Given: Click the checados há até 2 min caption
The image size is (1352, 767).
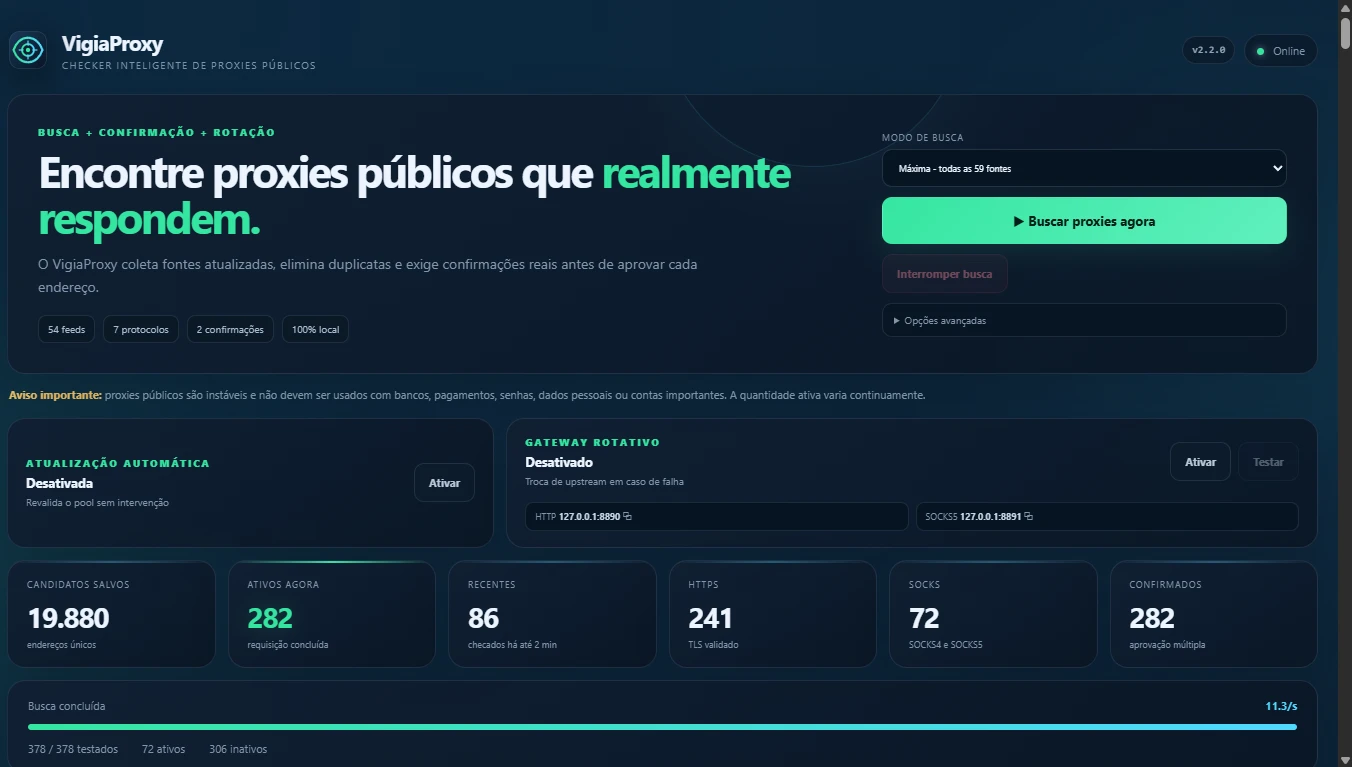Looking at the screenshot, I should [x=512, y=645].
